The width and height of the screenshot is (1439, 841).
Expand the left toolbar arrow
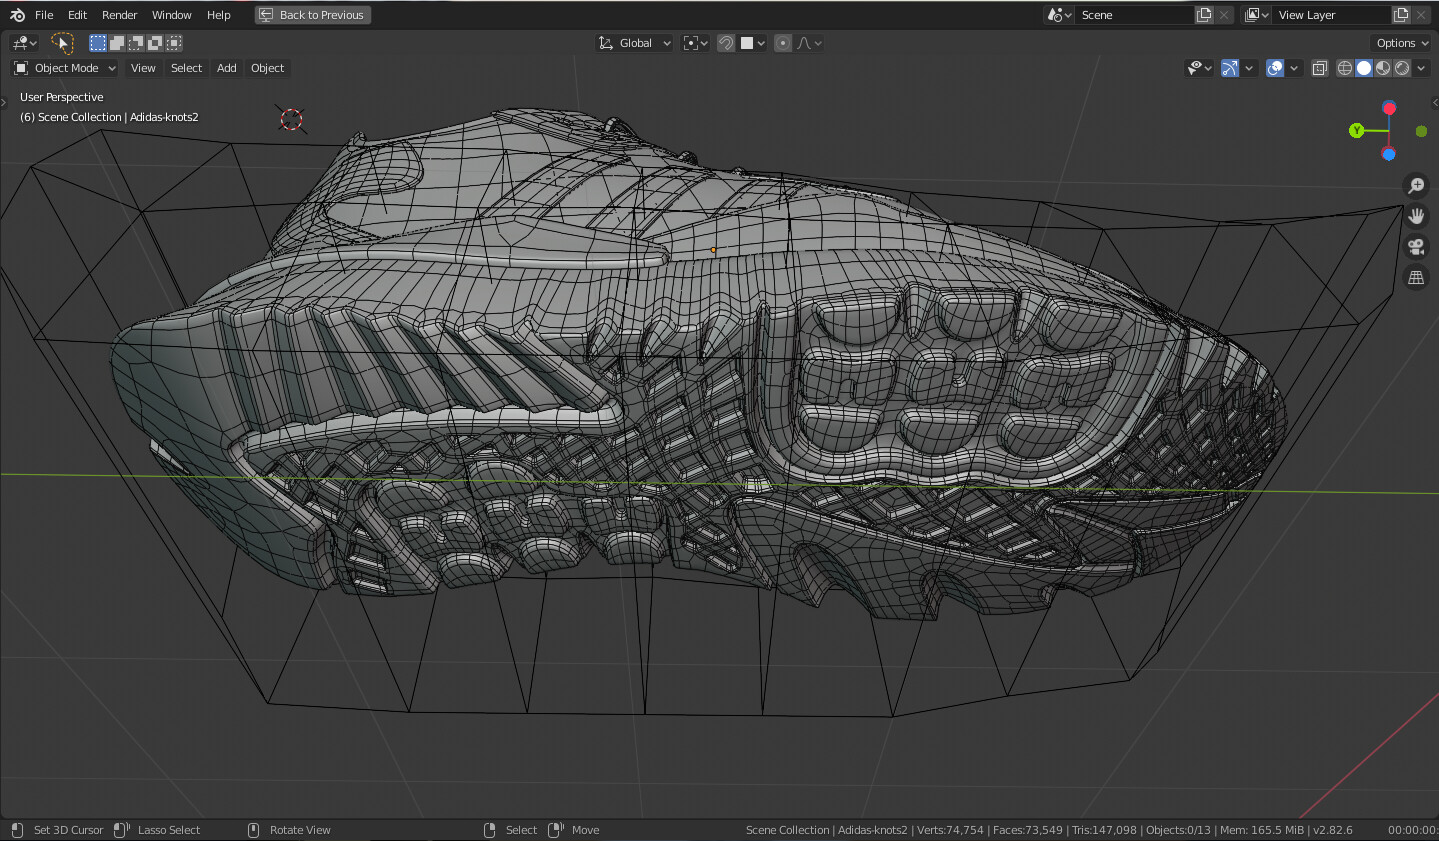coord(4,101)
